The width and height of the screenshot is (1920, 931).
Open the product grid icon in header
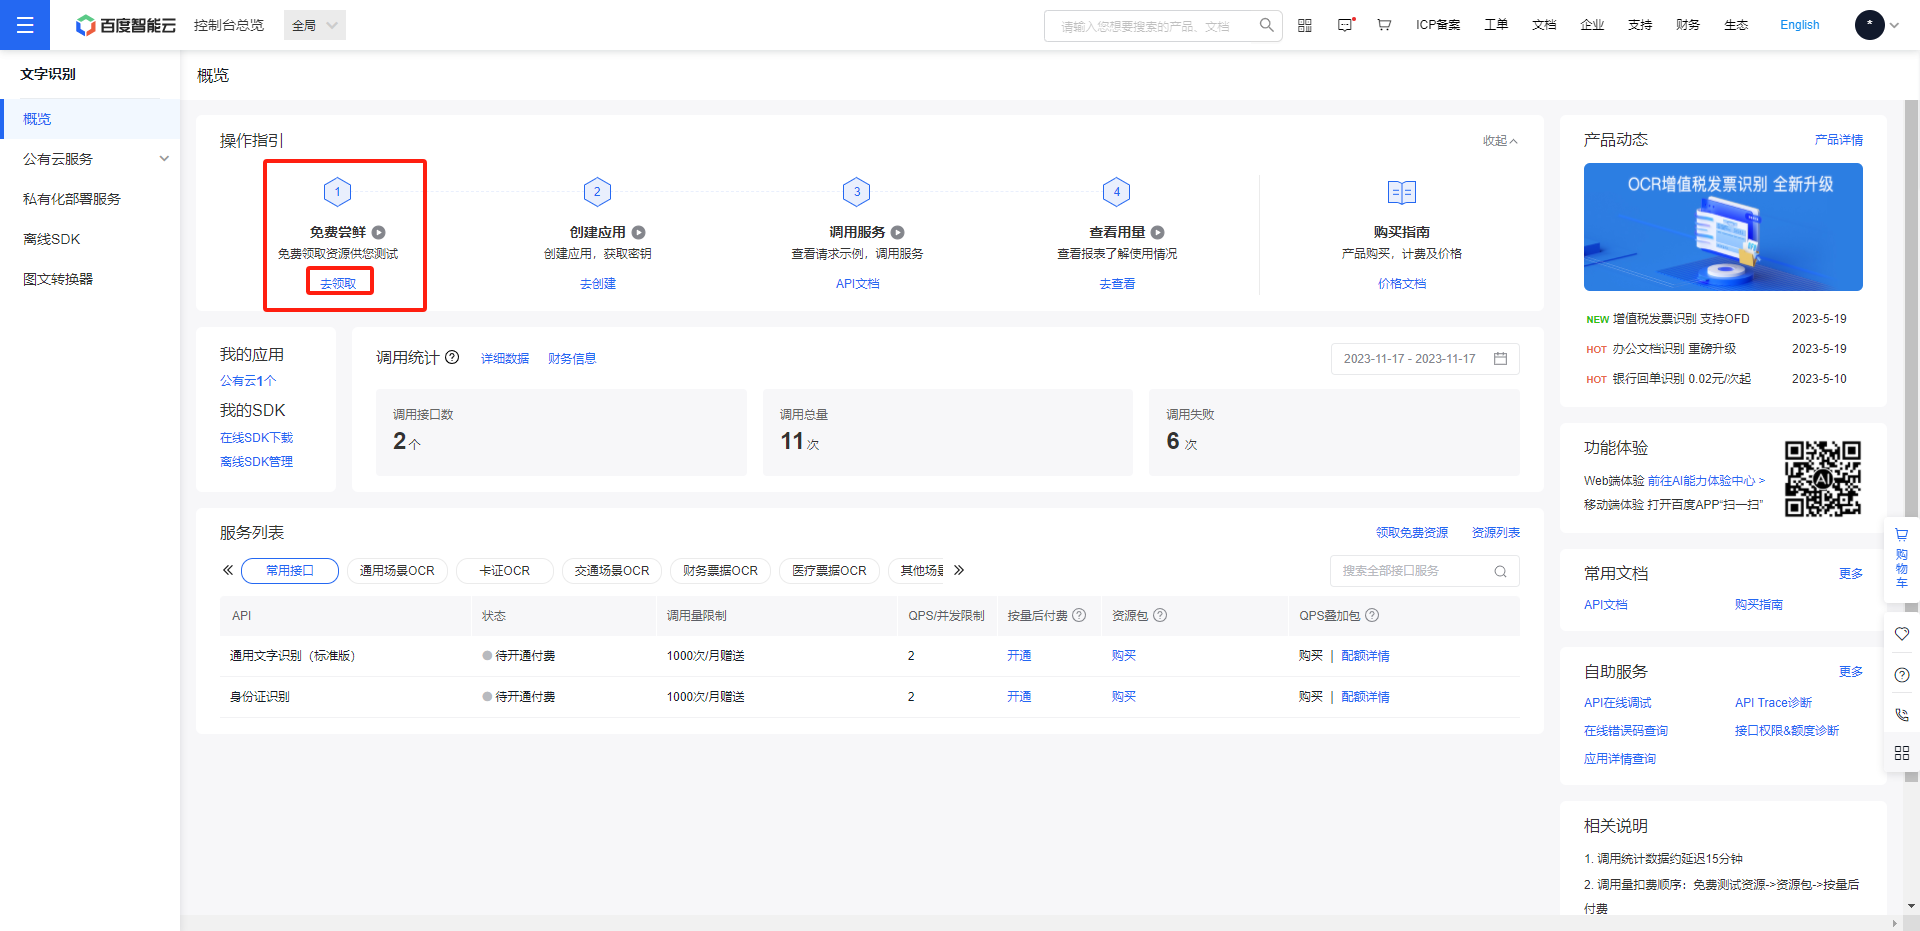pyautogui.click(x=1305, y=25)
